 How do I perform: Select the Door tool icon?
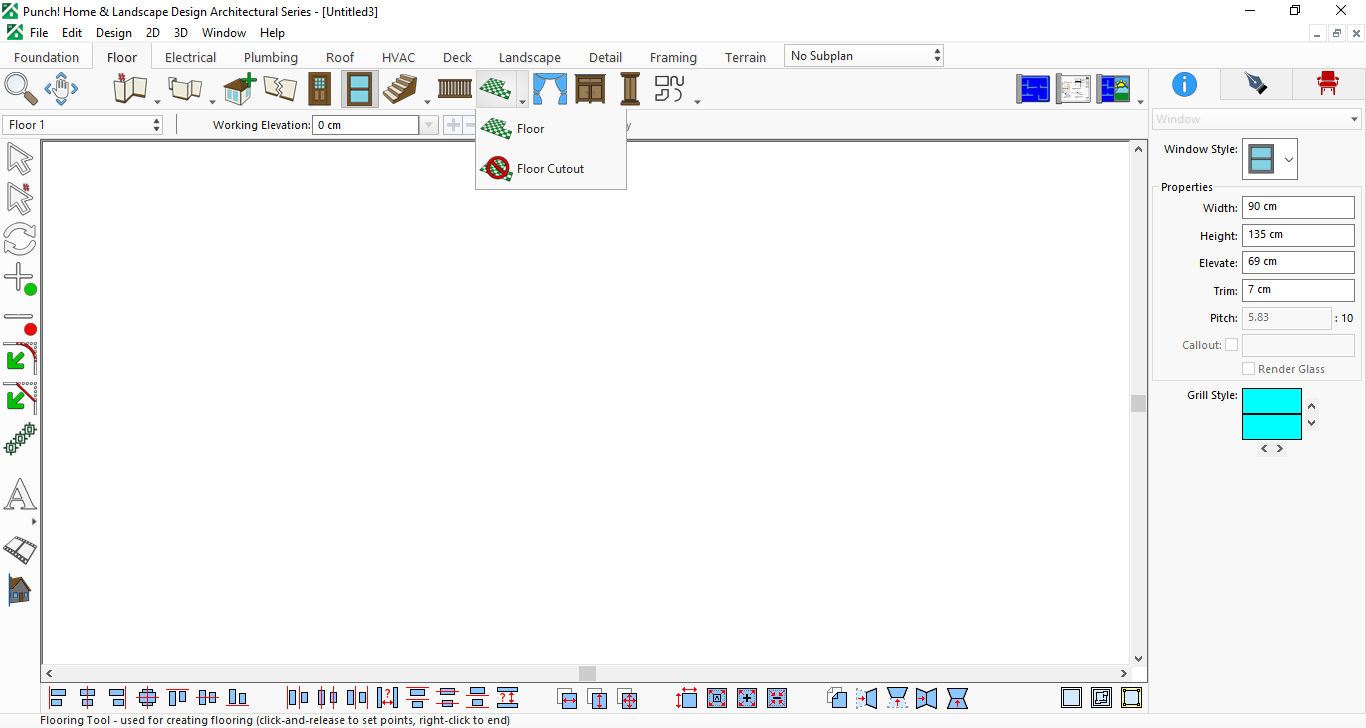pyautogui.click(x=319, y=89)
